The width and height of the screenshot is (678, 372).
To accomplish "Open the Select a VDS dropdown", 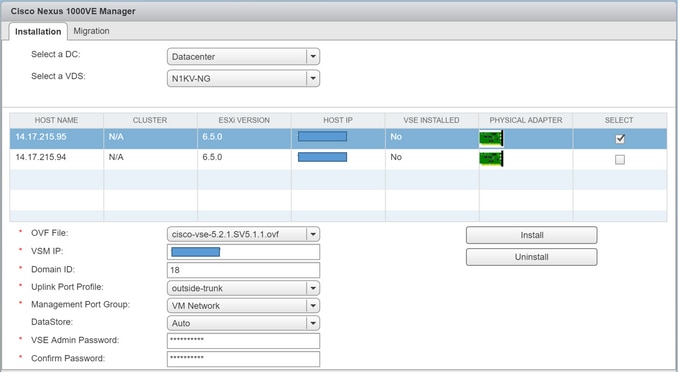I will pyautogui.click(x=243, y=78).
